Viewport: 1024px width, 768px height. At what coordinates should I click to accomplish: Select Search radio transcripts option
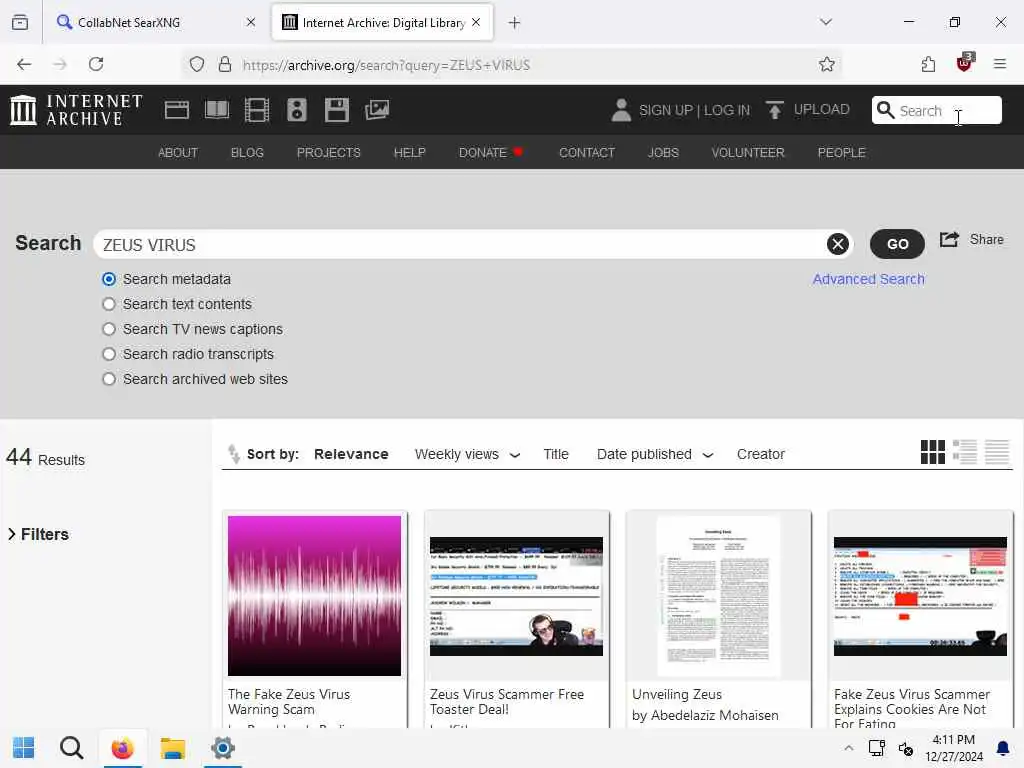point(109,354)
